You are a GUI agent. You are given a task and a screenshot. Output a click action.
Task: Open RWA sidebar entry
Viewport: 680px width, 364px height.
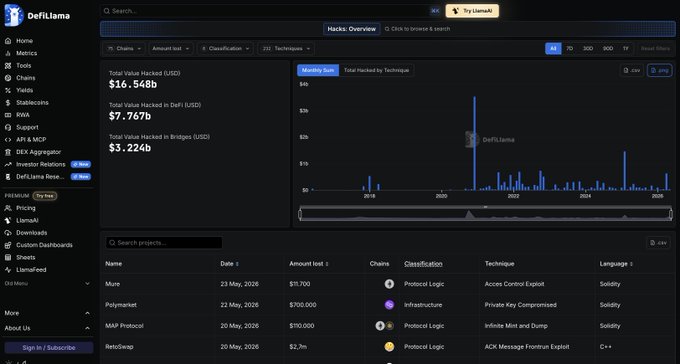click(x=23, y=115)
